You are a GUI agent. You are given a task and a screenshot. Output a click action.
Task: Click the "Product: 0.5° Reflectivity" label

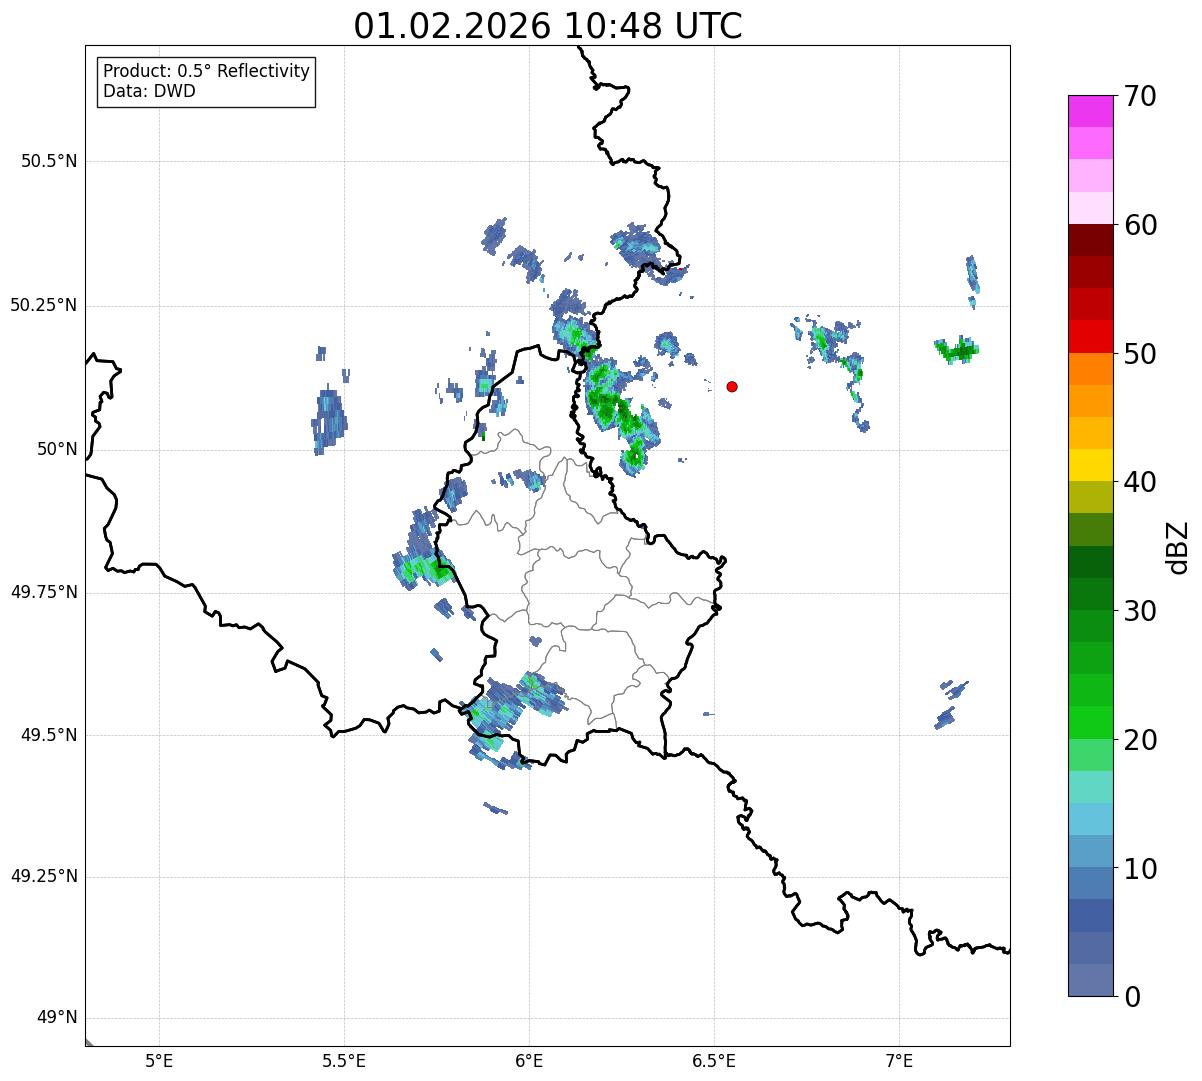point(207,72)
